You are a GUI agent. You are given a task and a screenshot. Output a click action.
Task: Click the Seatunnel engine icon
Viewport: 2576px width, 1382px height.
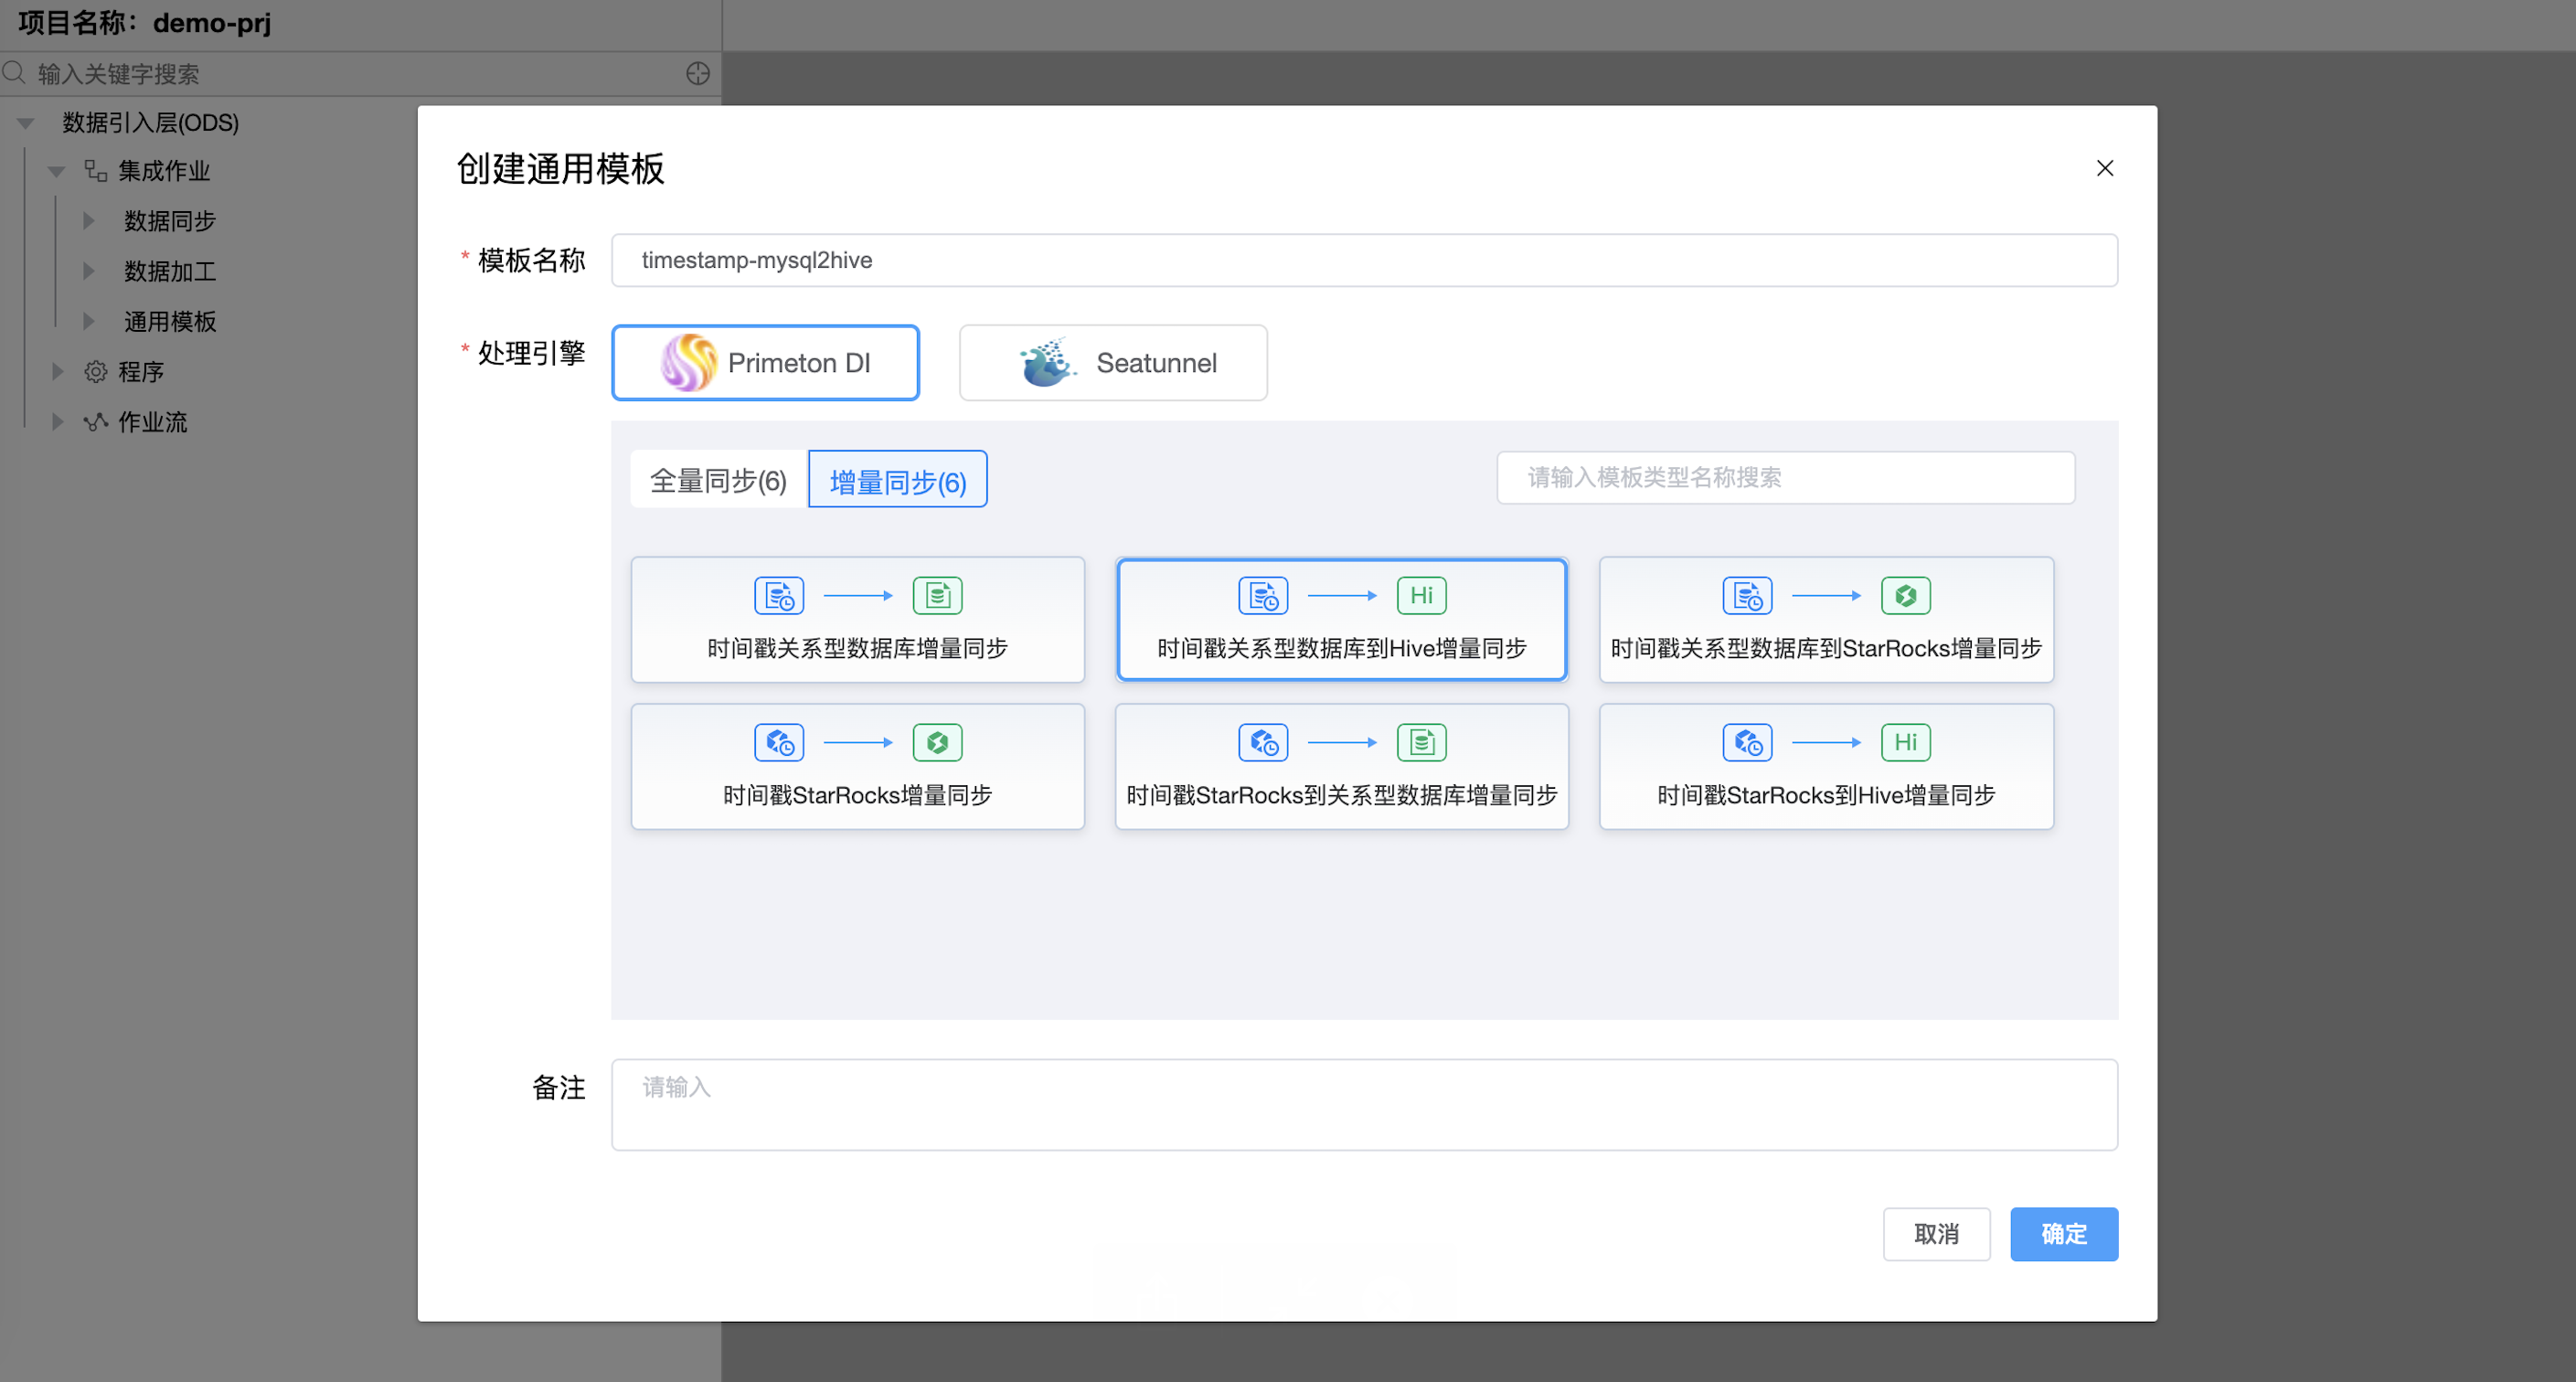(1046, 362)
